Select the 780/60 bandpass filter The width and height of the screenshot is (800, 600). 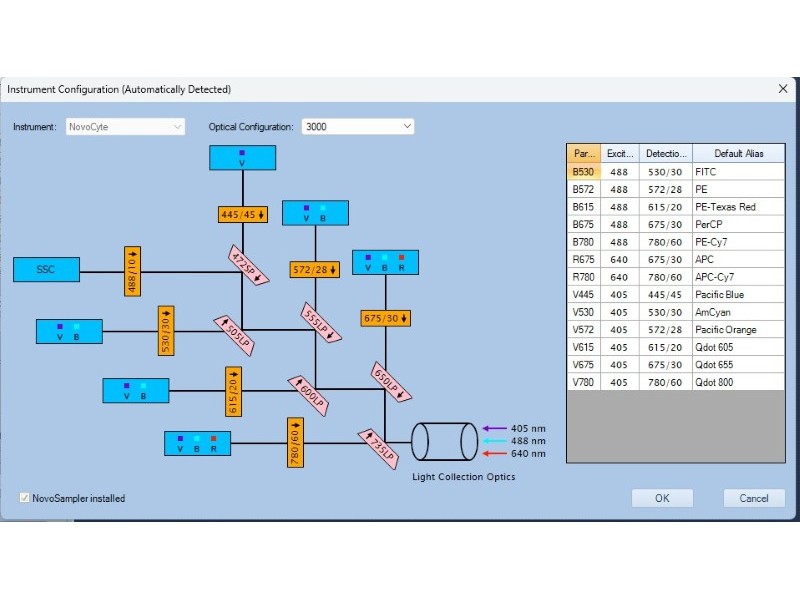(x=295, y=442)
